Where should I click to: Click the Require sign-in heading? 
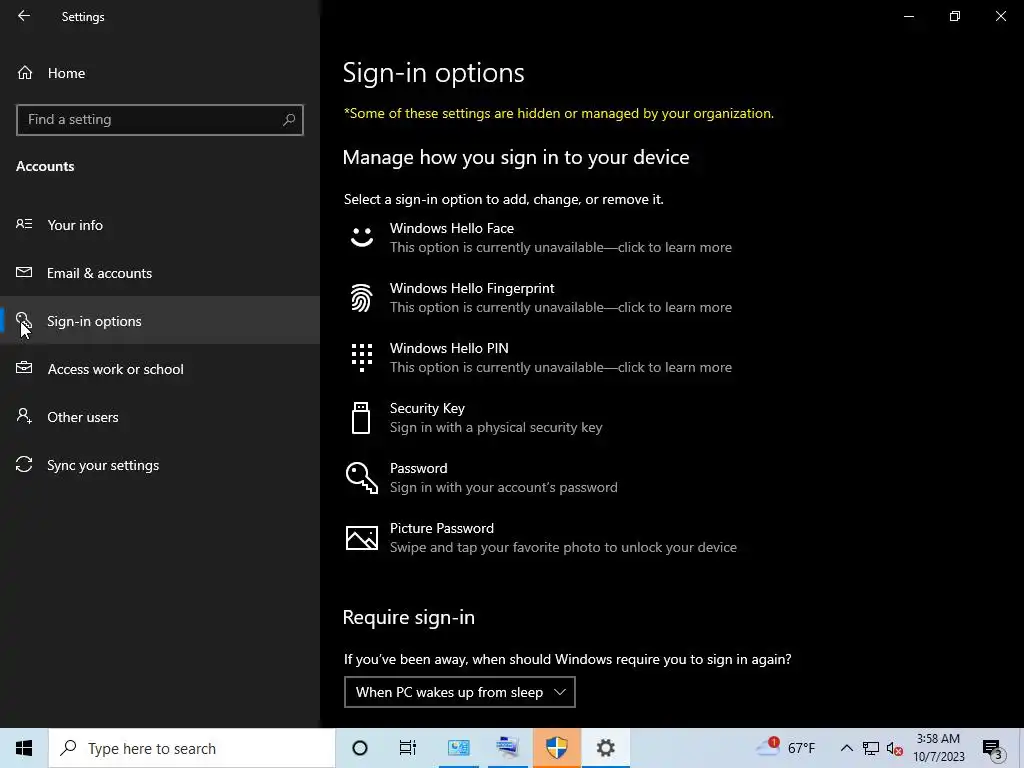point(409,617)
